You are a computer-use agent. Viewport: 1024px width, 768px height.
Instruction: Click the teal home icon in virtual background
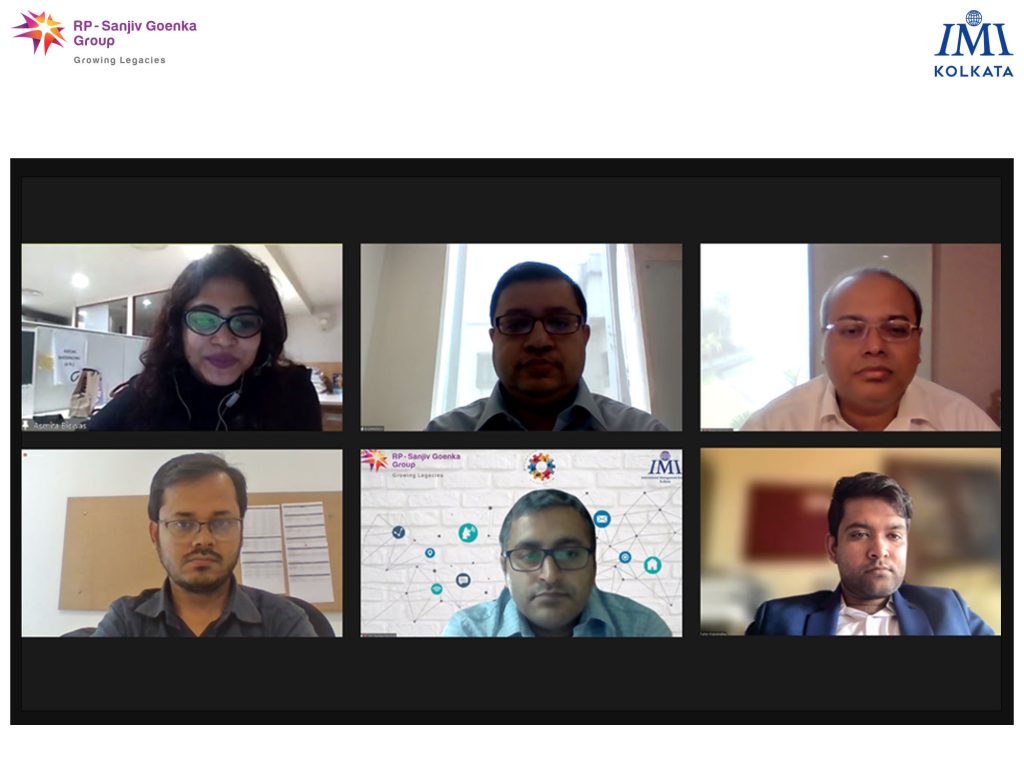click(652, 565)
